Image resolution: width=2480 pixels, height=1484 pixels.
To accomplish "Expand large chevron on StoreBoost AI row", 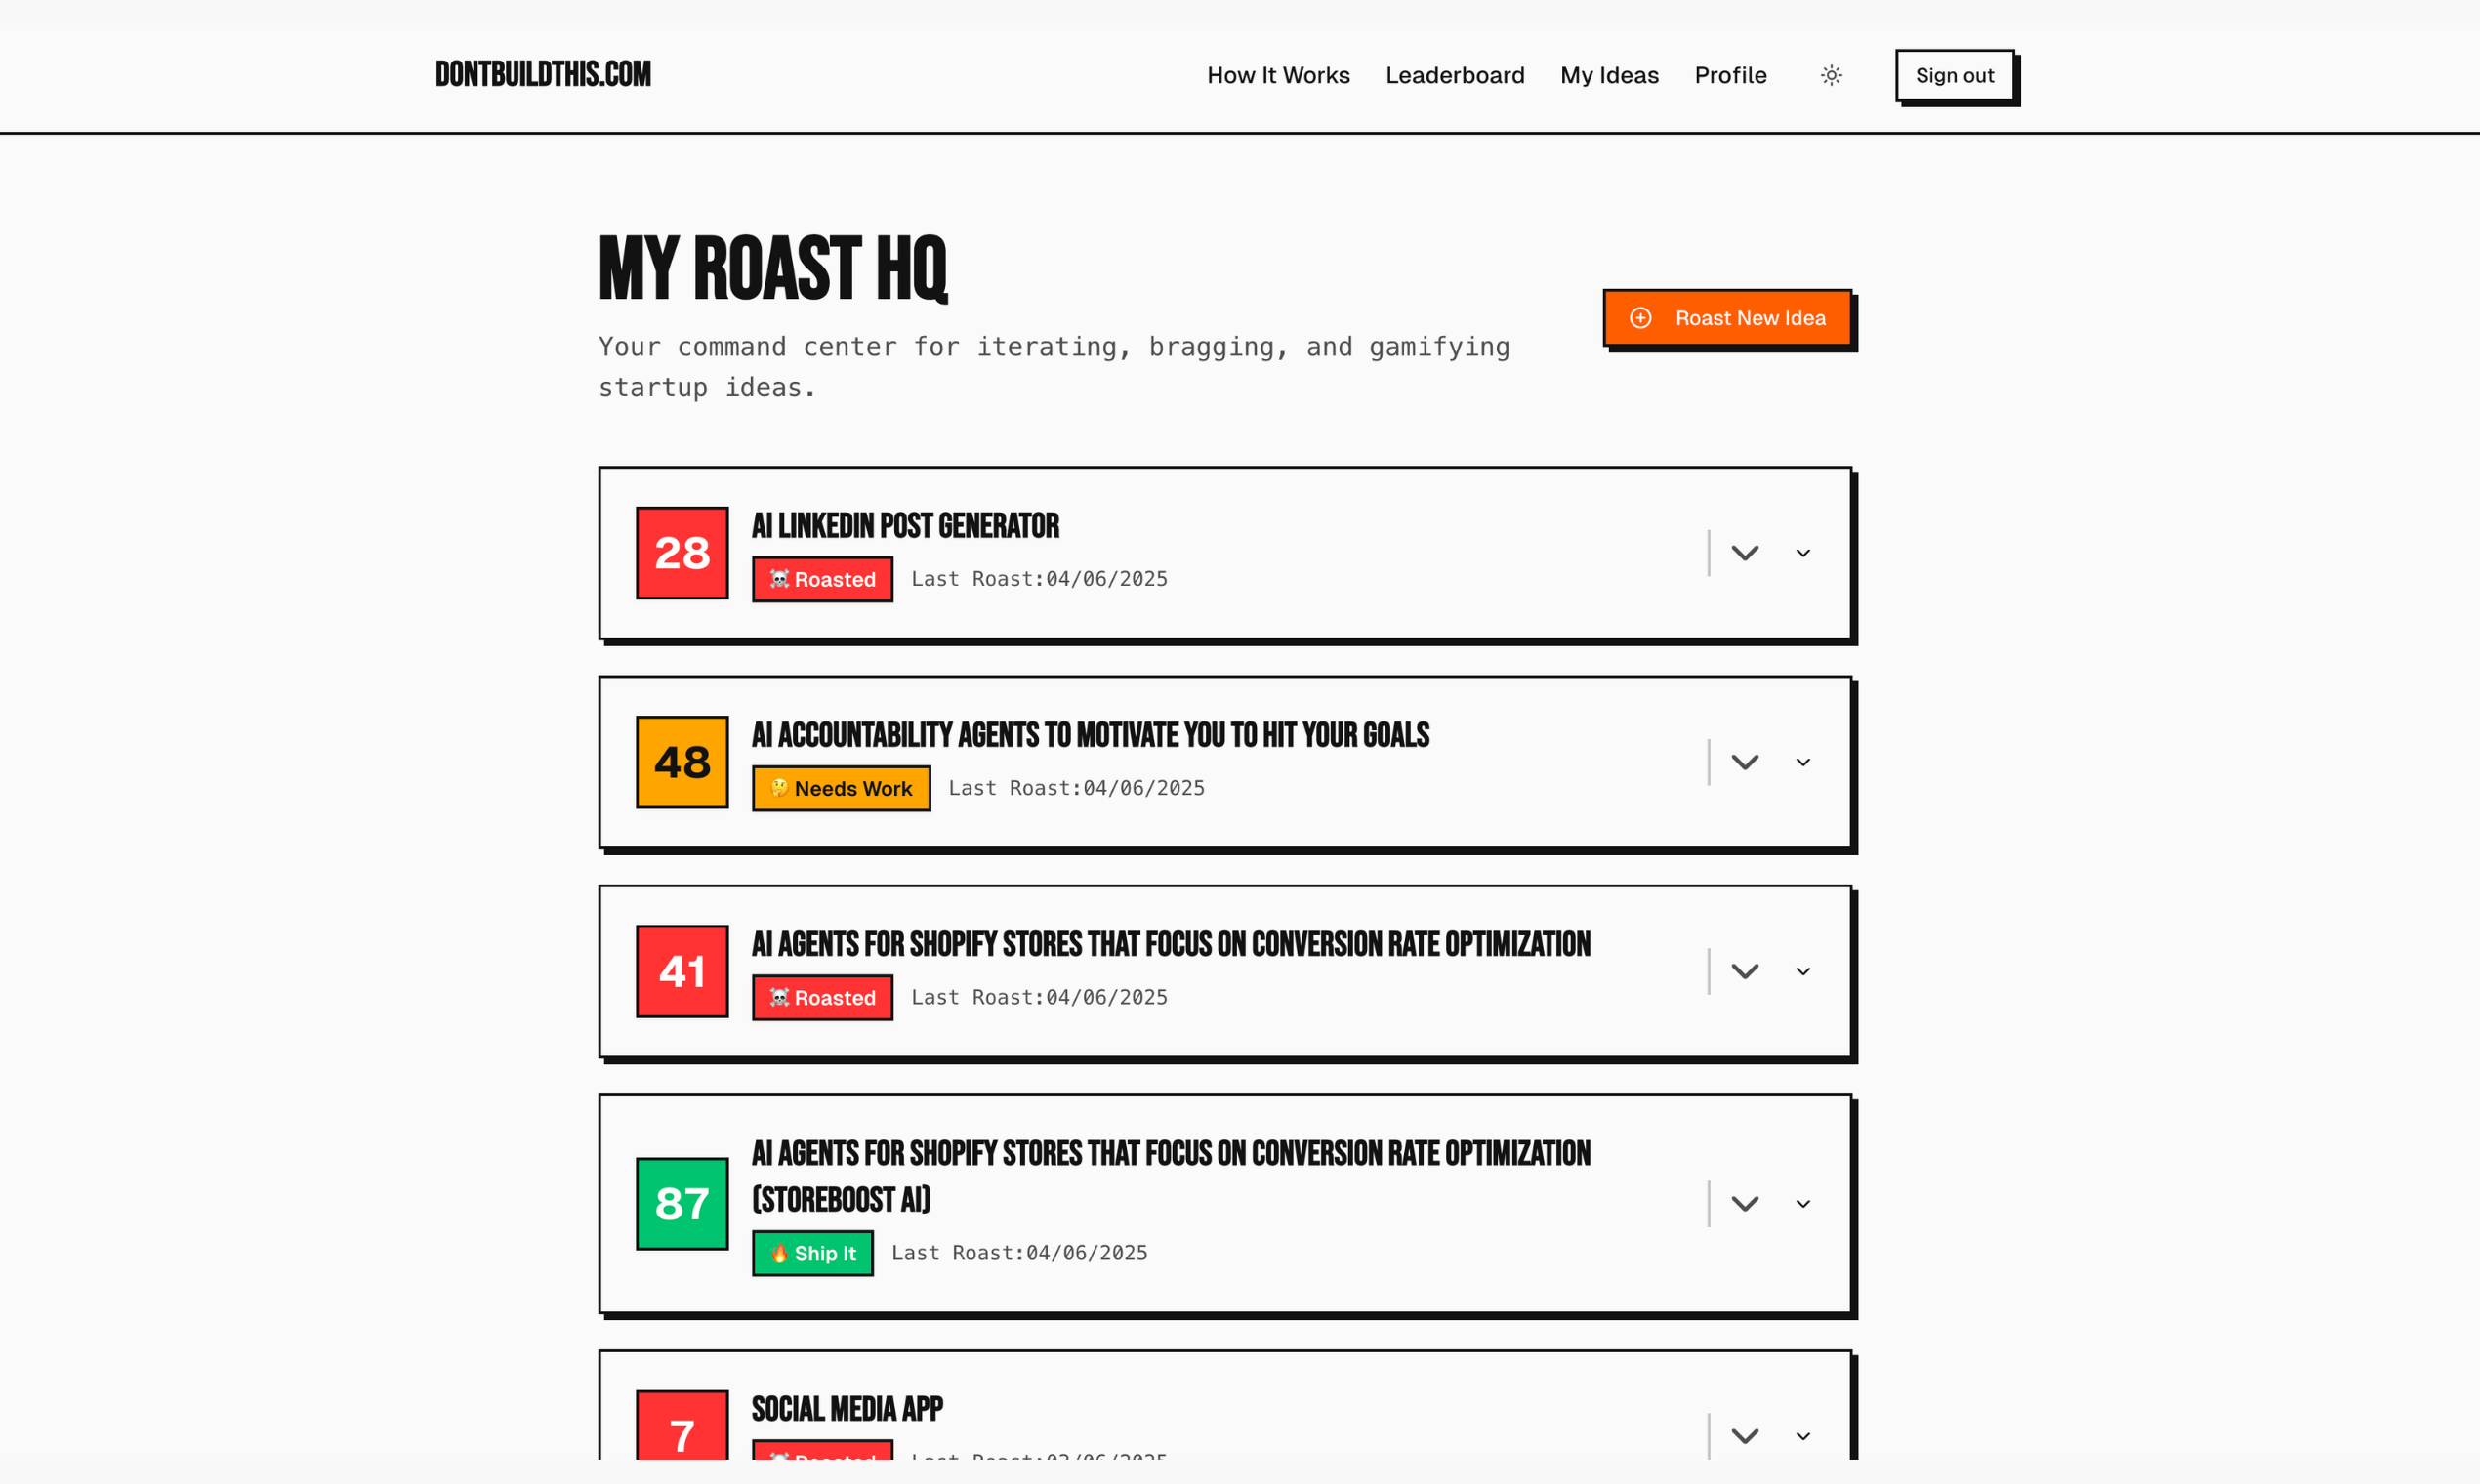I will (1745, 1203).
